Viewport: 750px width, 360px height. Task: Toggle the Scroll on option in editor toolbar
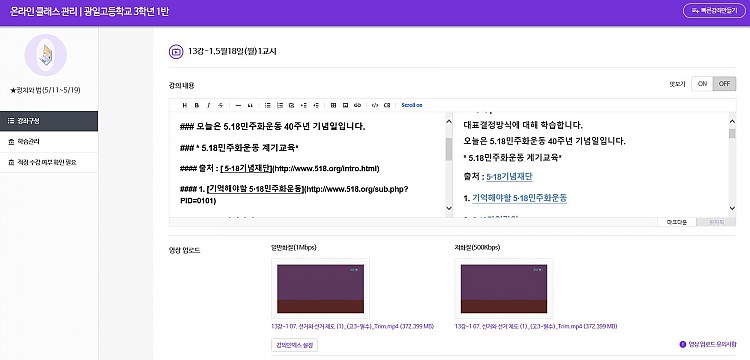tap(412, 105)
